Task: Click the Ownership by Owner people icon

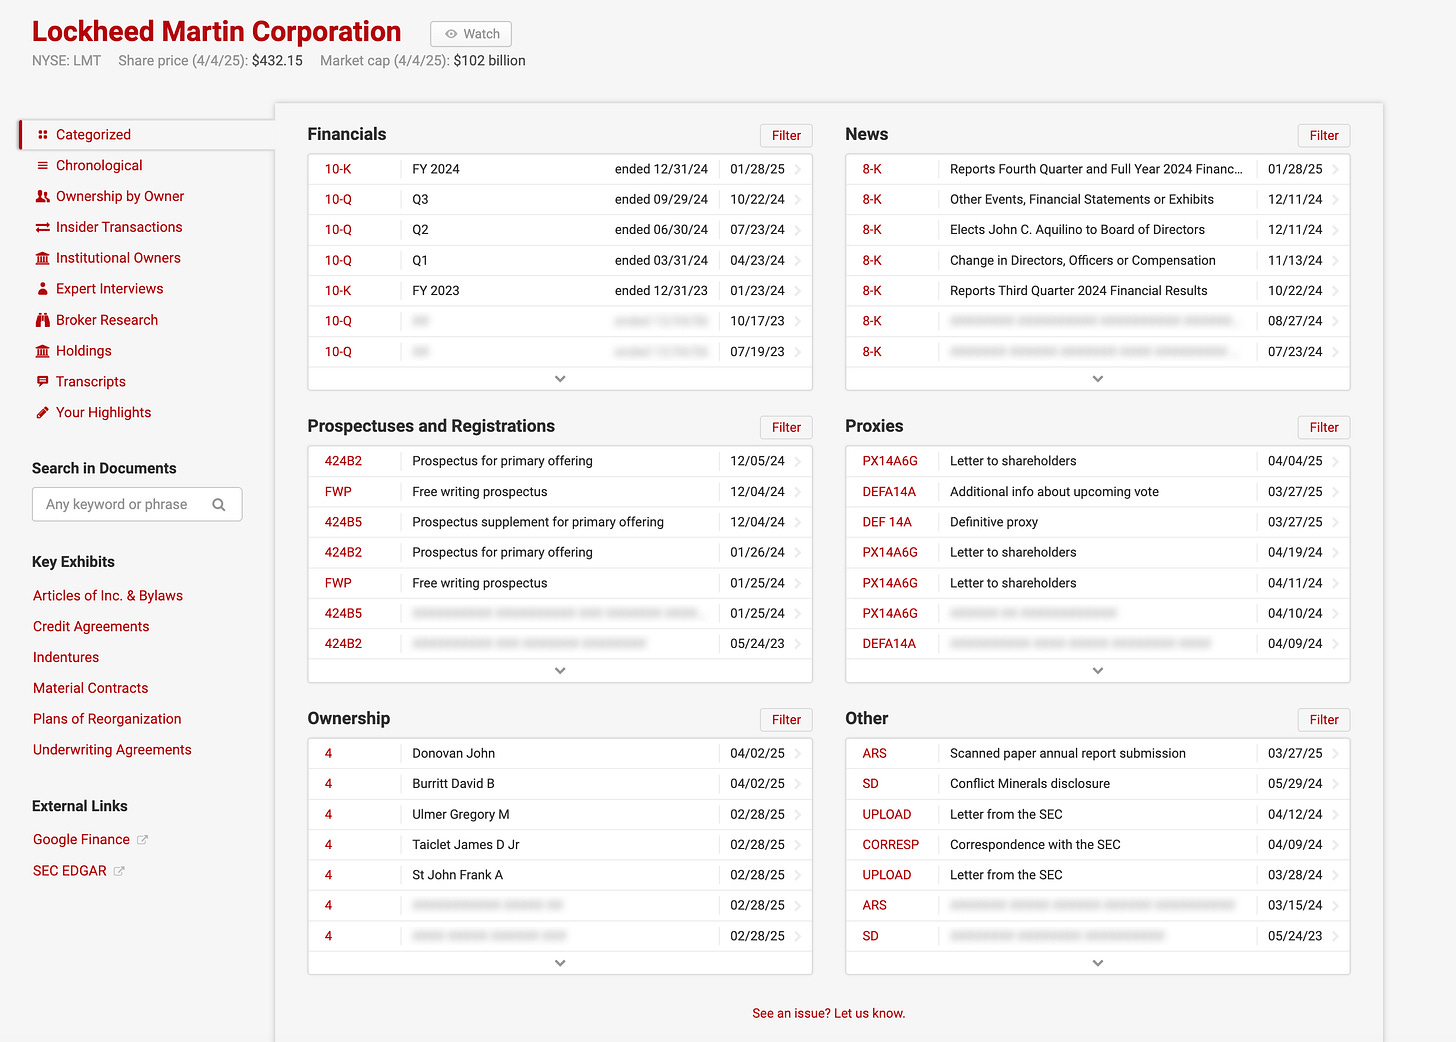Action: click(x=42, y=197)
